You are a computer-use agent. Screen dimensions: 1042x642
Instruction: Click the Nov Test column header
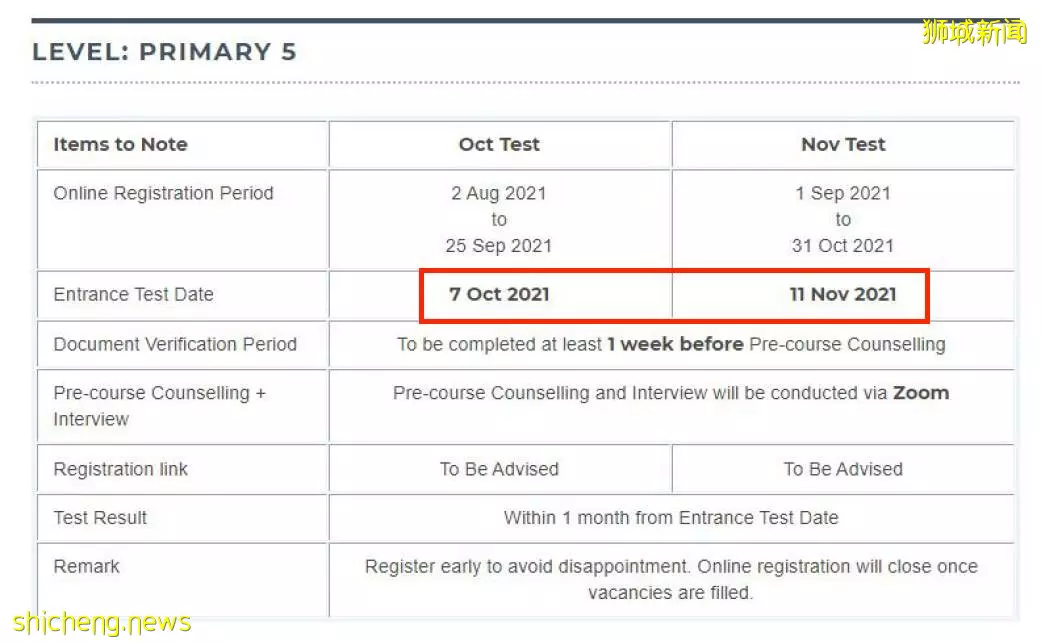(843, 144)
